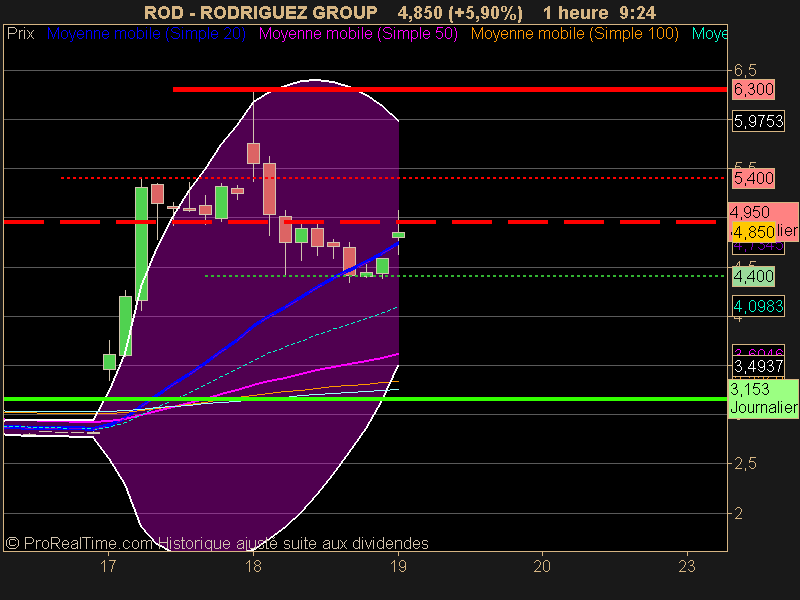Click date 19 on the time axis
Image resolution: width=800 pixels, height=600 pixels.
(398, 566)
